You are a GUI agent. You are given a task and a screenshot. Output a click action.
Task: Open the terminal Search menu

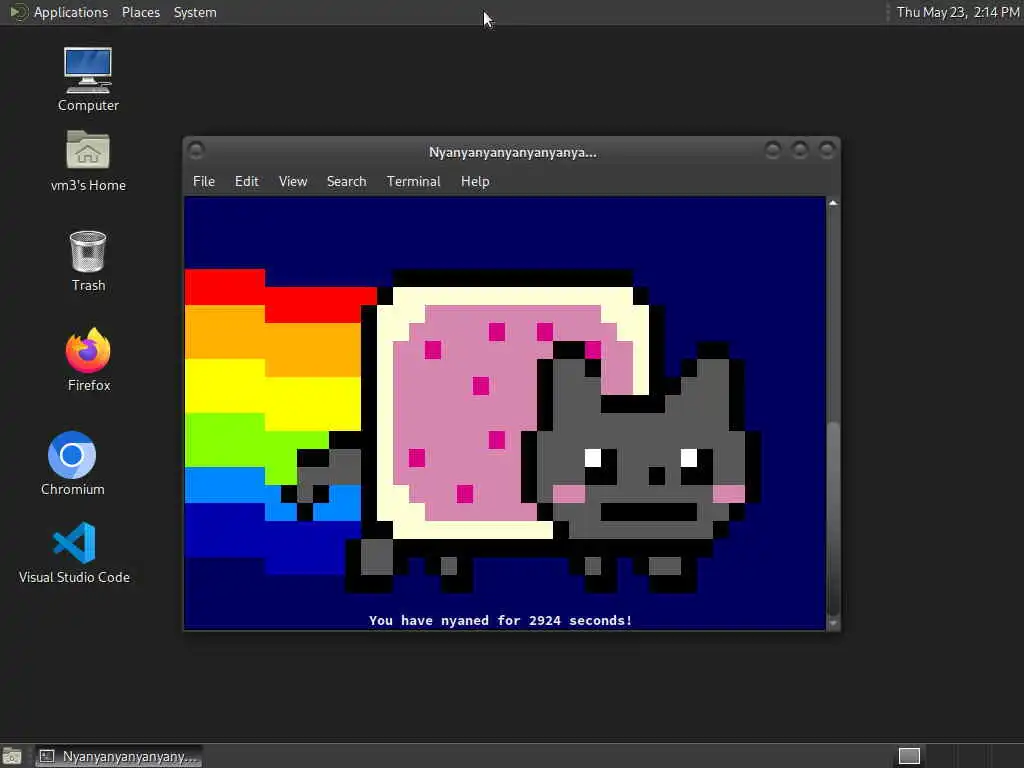[346, 182]
